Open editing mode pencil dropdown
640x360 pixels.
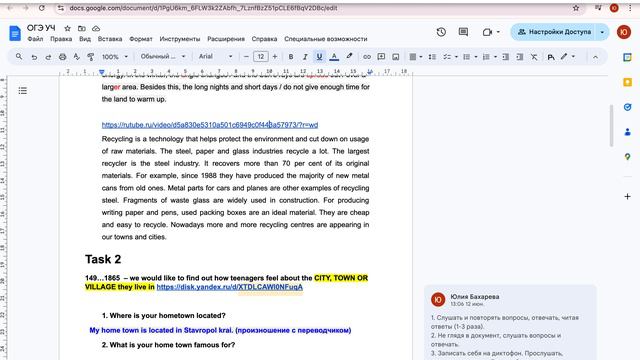click(568, 57)
